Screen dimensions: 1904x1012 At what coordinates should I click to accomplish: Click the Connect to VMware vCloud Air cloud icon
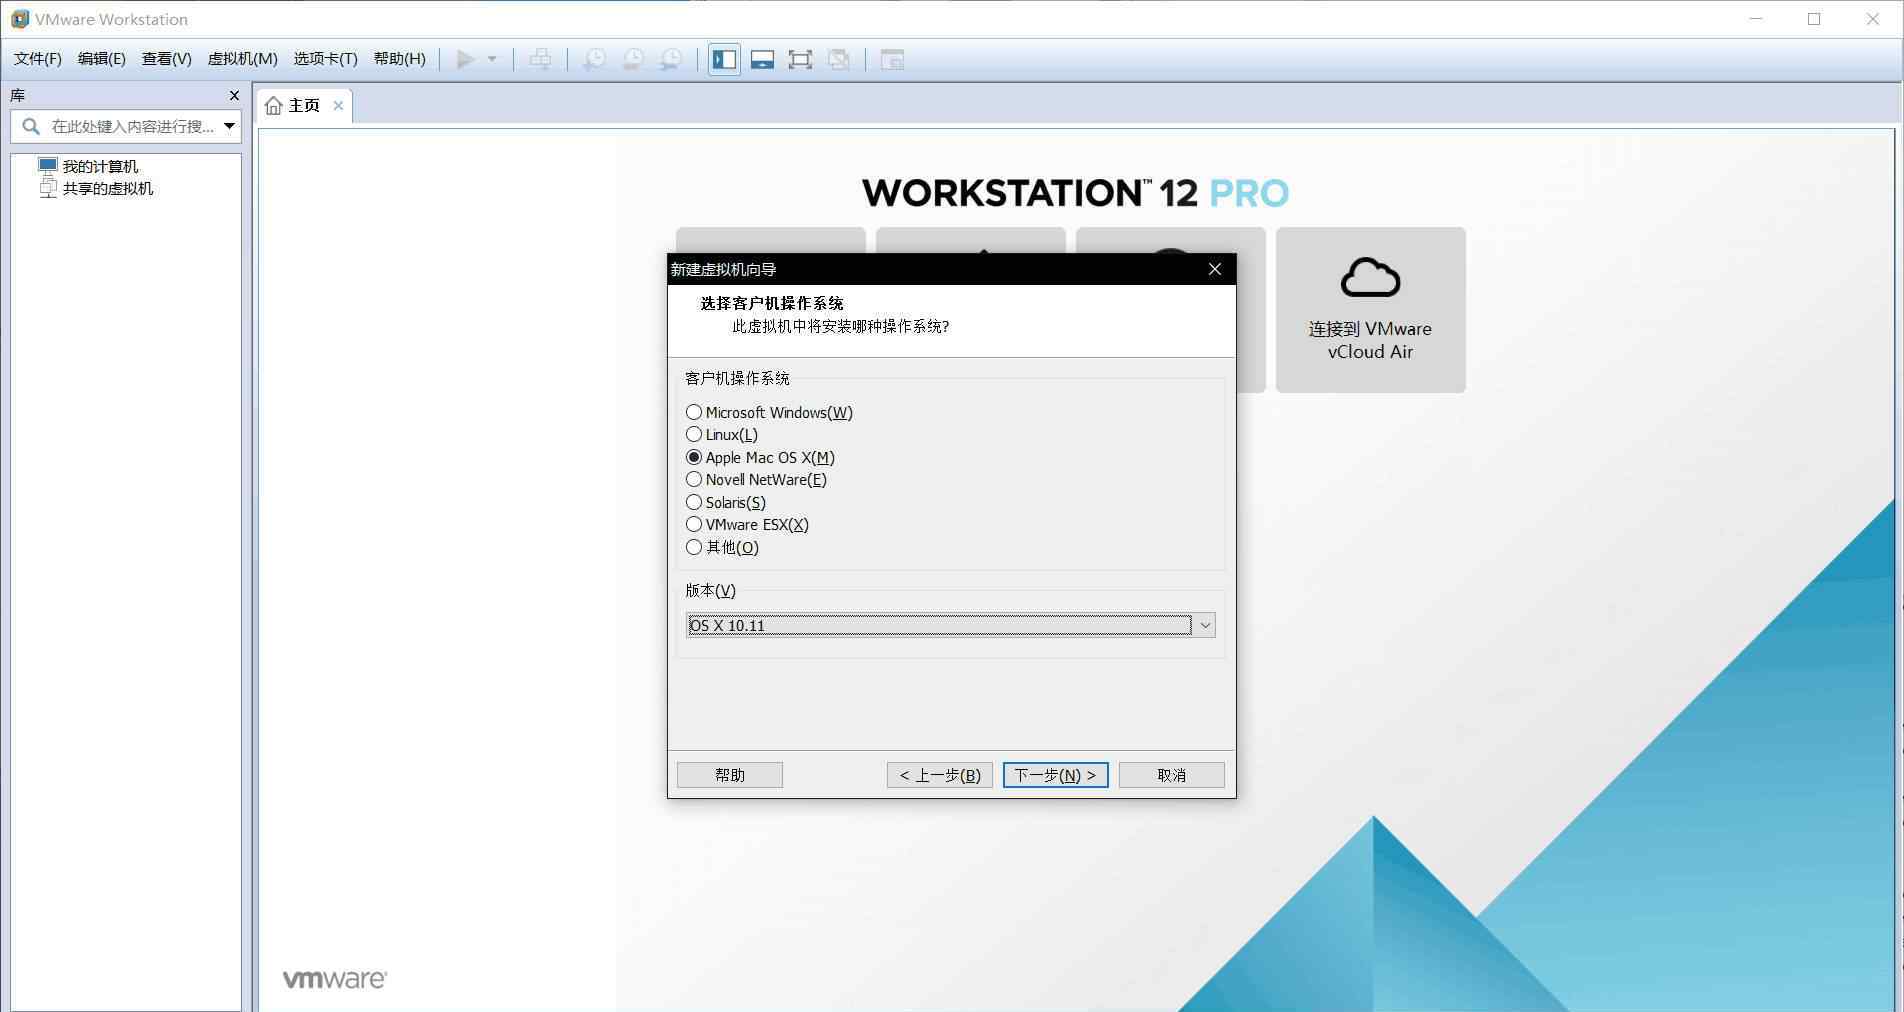coord(1370,278)
